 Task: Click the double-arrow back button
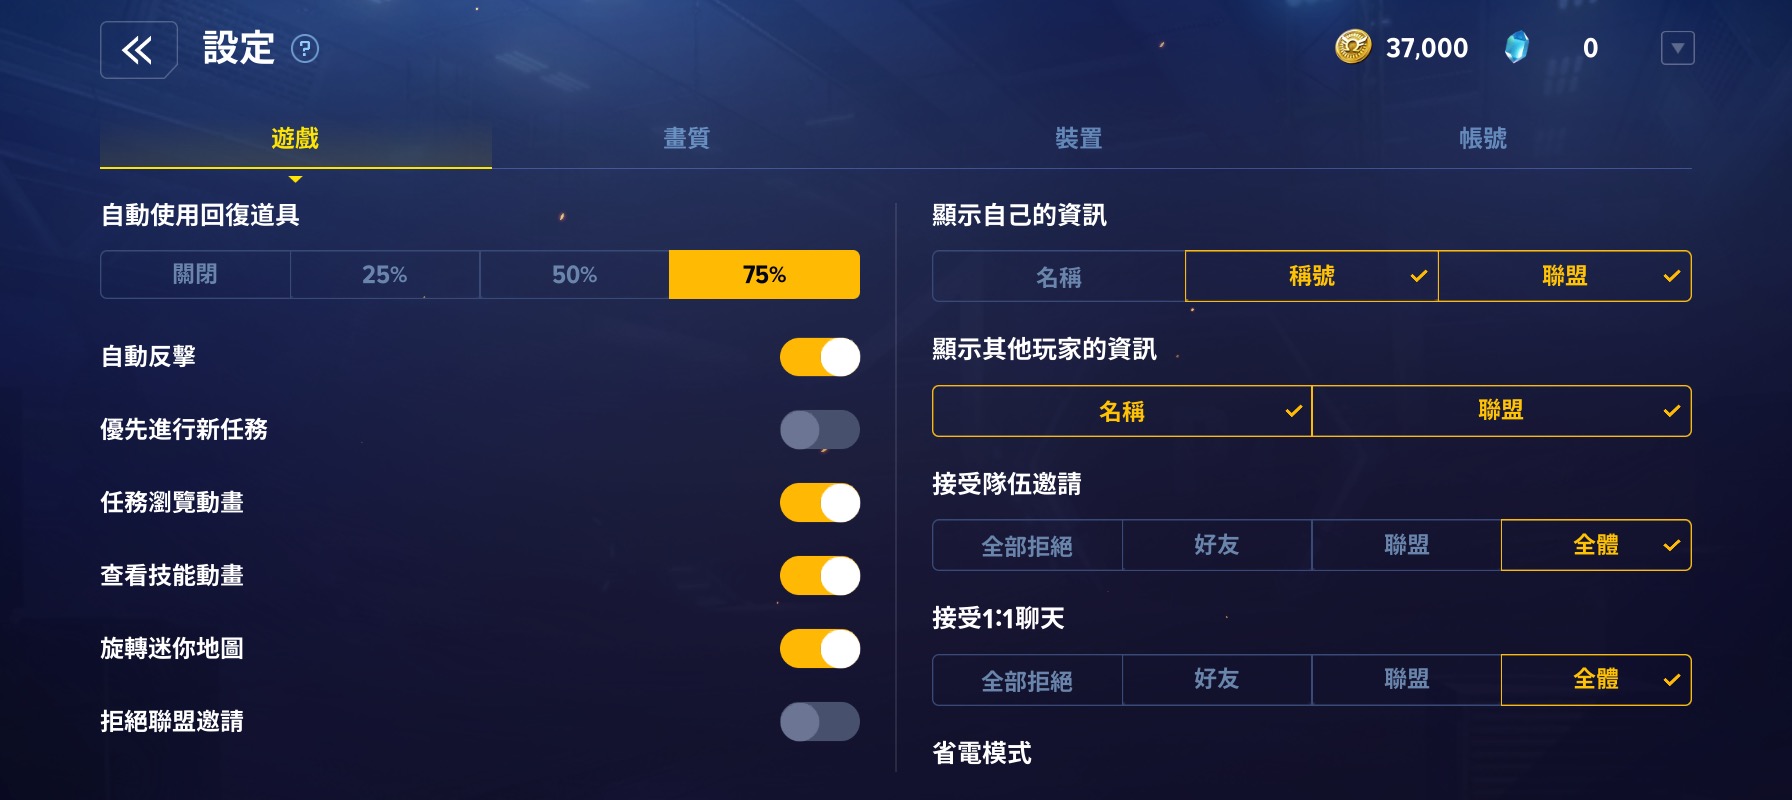[138, 49]
